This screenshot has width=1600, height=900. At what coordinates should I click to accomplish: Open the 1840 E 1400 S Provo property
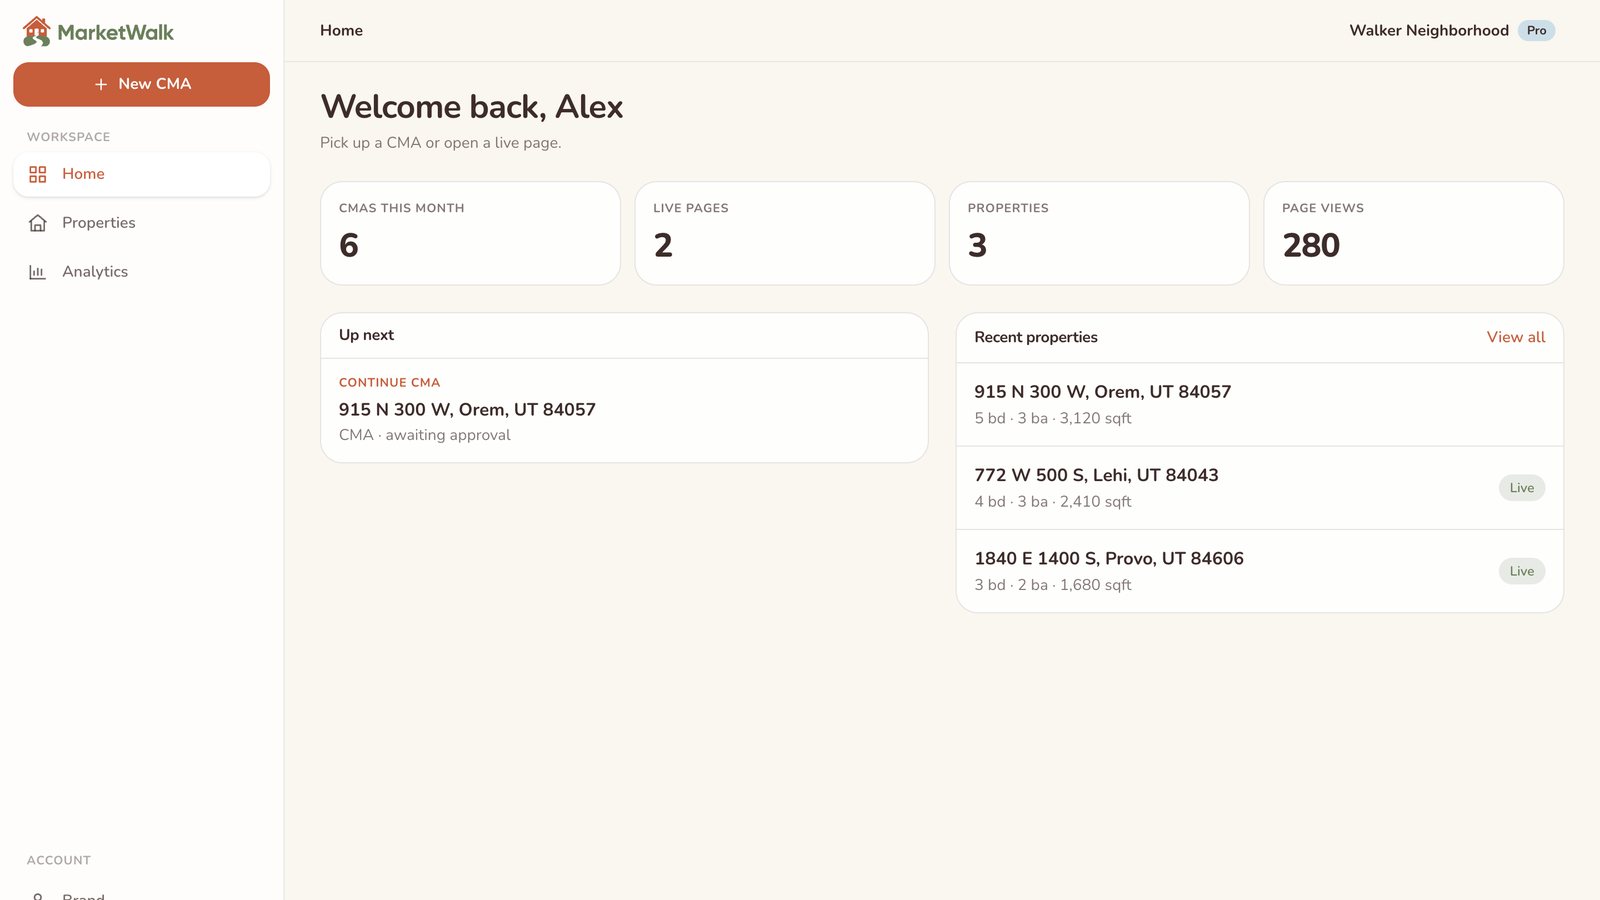tap(1259, 571)
